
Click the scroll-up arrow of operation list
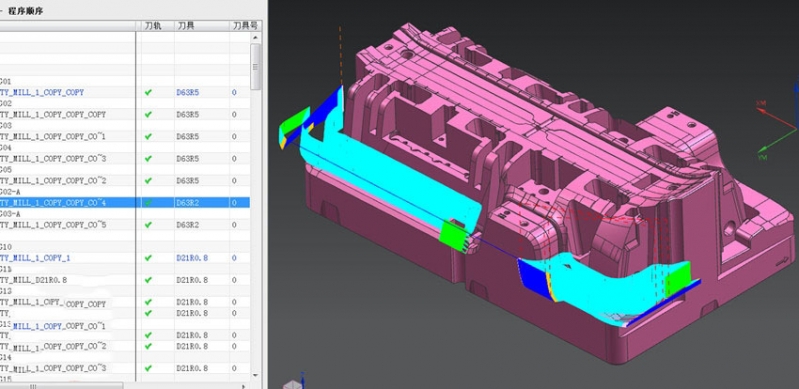256,37
